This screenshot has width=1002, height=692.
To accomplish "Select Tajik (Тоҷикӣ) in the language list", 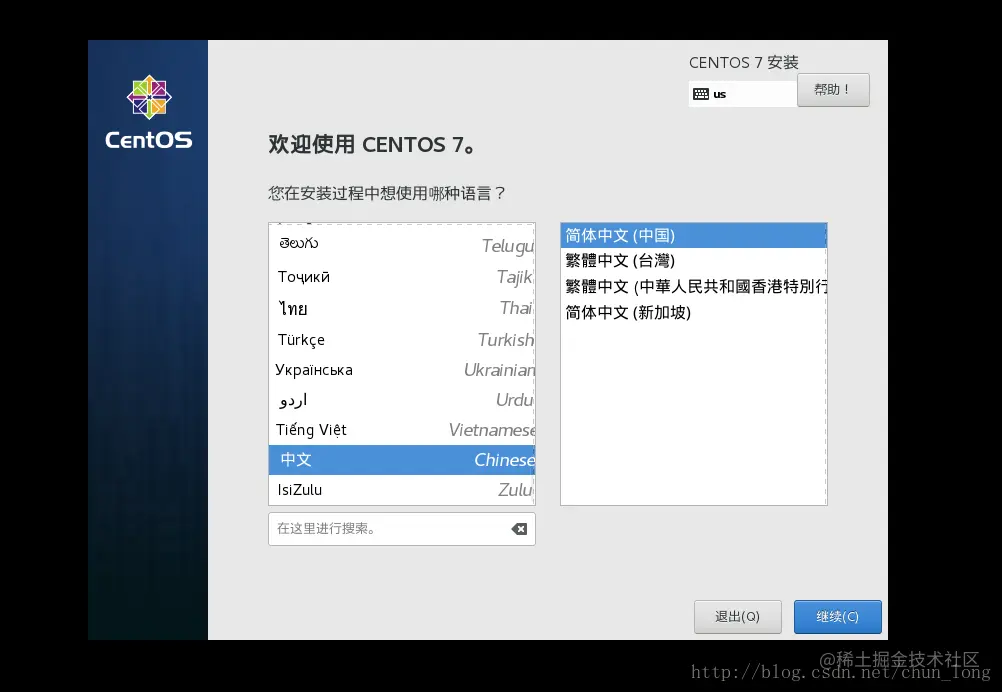I will pos(401,277).
